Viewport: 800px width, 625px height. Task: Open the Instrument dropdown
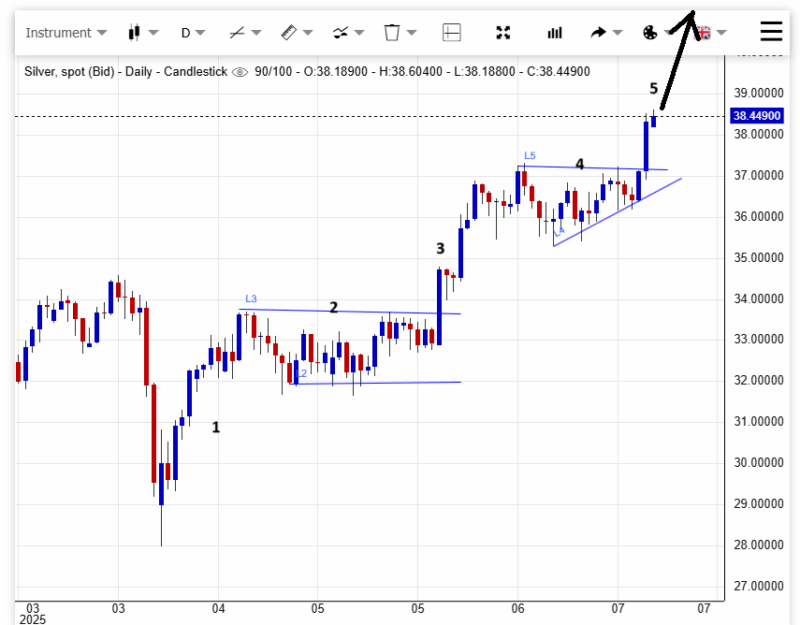pyautogui.click(x=65, y=32)
